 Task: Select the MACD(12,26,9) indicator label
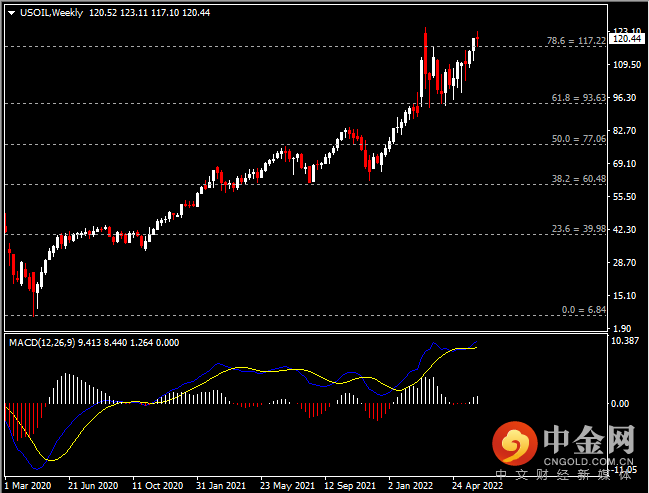pos(42,343)
